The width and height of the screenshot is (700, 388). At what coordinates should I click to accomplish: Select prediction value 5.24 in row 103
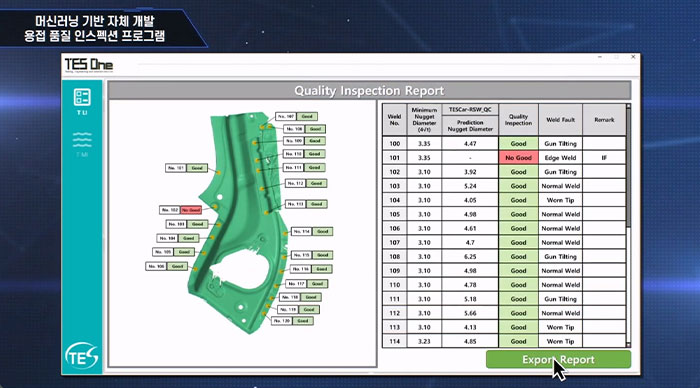470,186
